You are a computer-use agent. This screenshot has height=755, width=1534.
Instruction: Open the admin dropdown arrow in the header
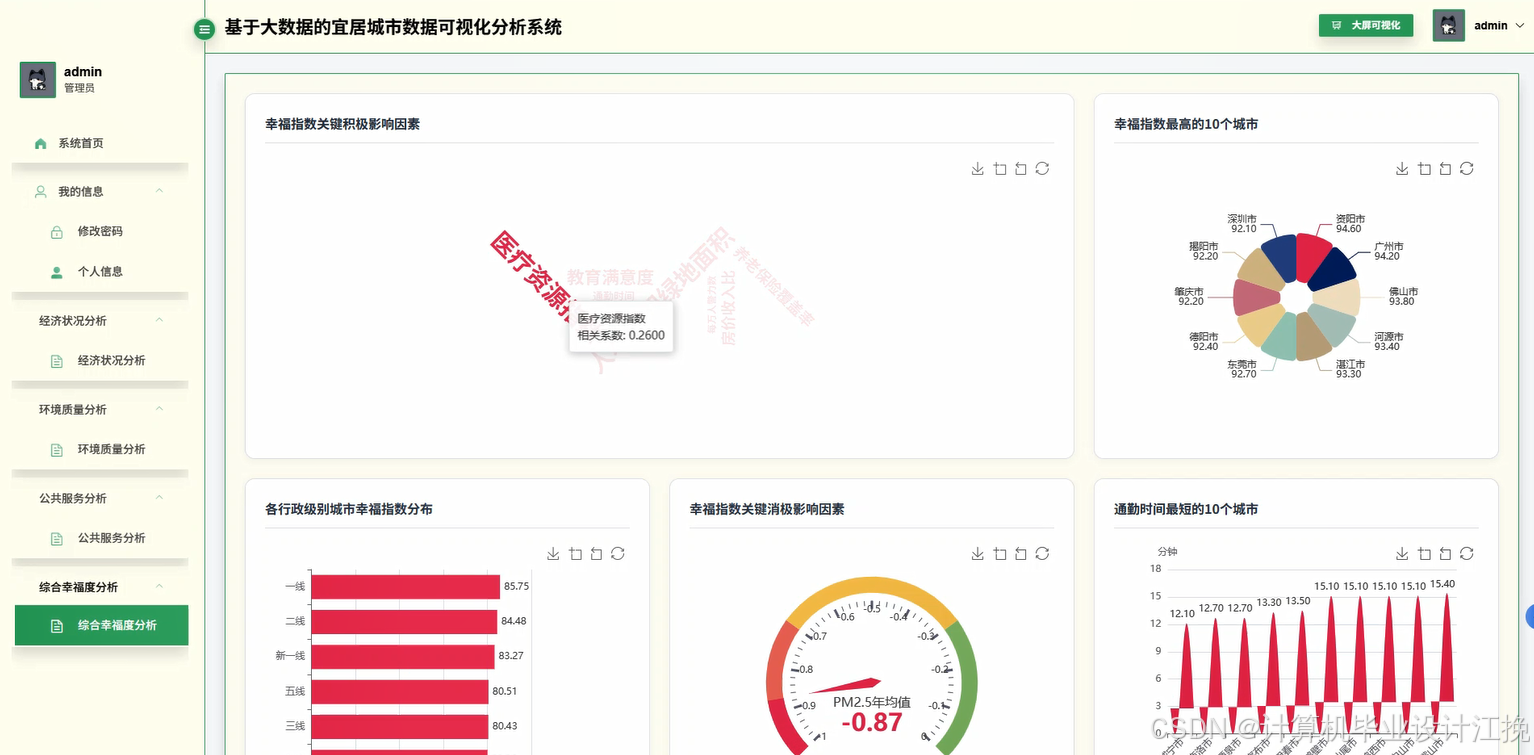coord(1519,26)
